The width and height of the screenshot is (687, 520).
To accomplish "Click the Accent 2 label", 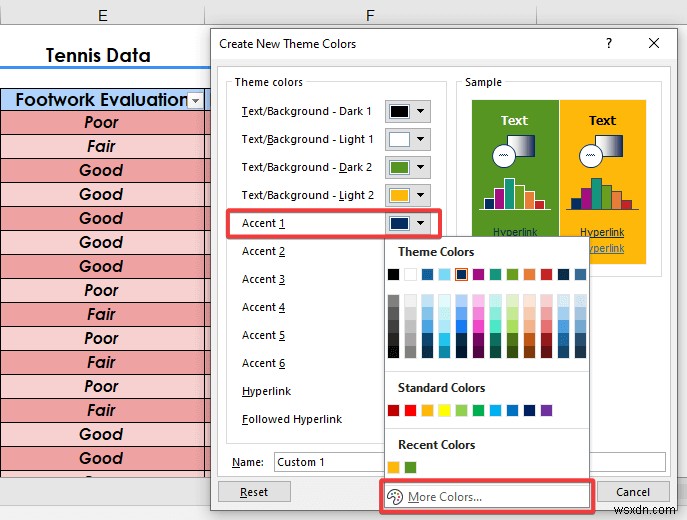I will point(263,251).
